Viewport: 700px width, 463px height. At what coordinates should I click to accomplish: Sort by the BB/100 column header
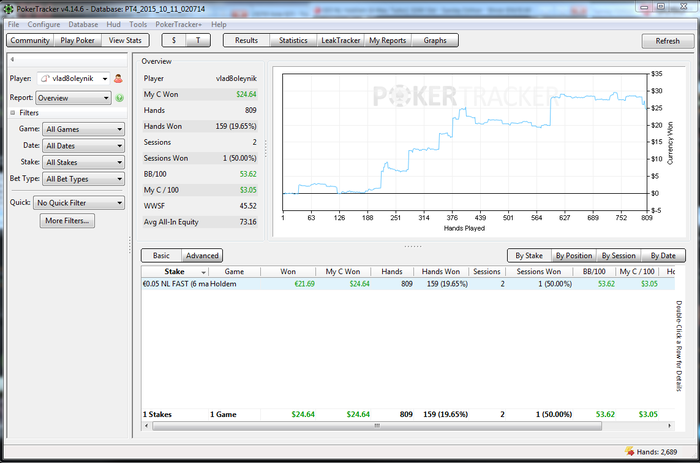point(594,271)
